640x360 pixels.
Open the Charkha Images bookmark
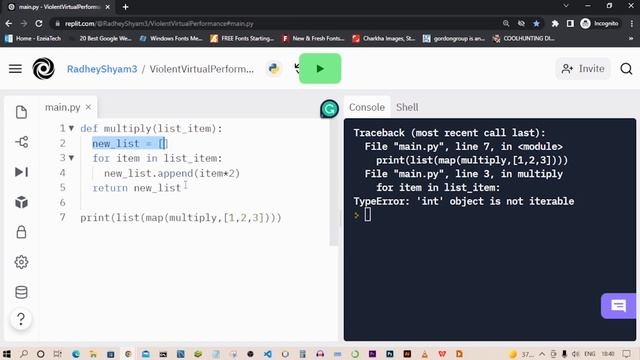click(x=384, y=38)
